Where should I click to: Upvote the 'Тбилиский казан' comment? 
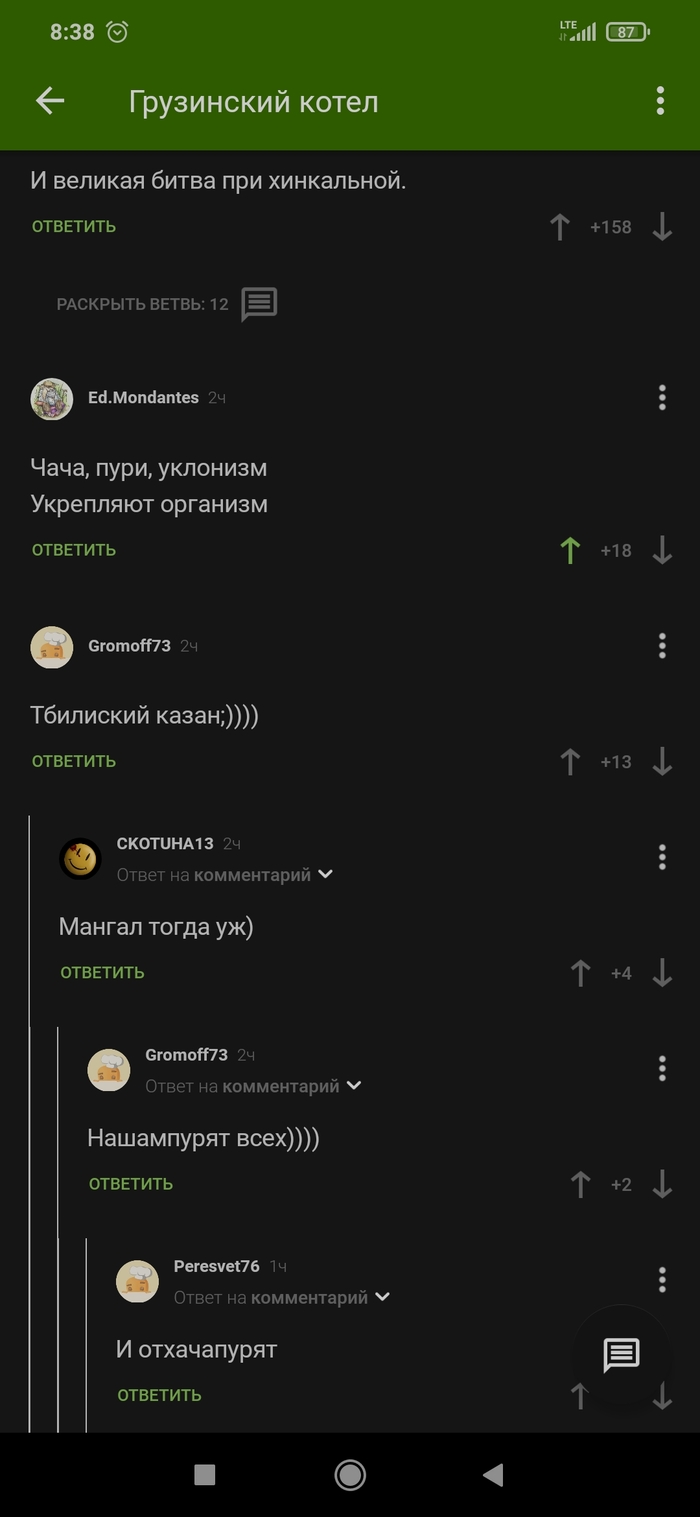point(570,762)
